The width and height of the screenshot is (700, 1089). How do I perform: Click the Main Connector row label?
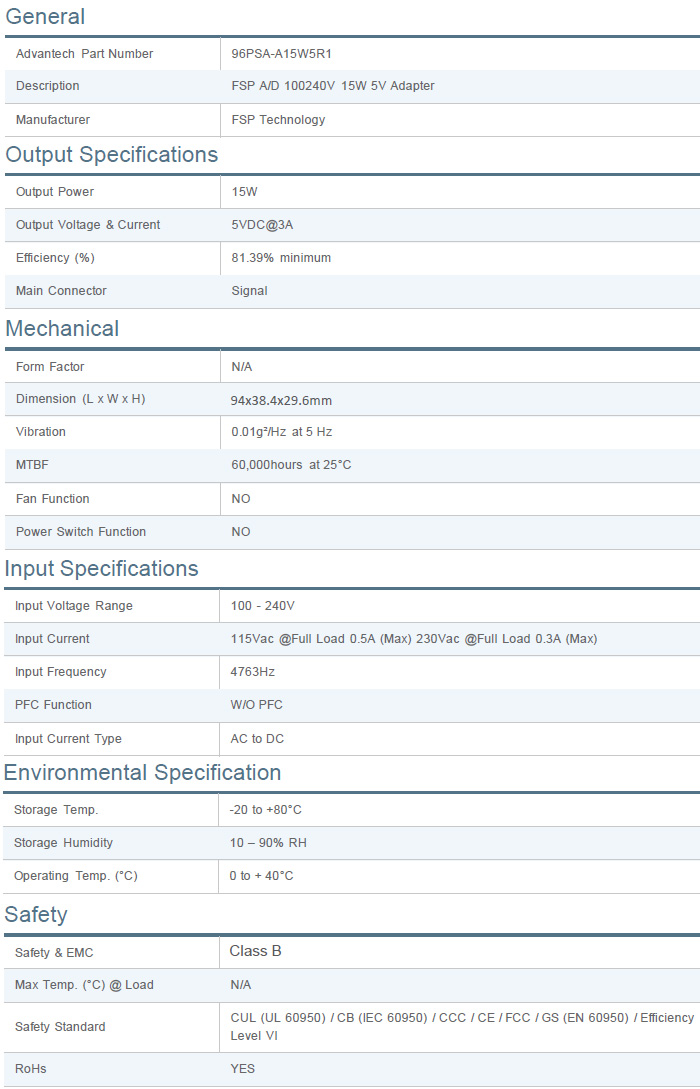[x=61, y=291]
